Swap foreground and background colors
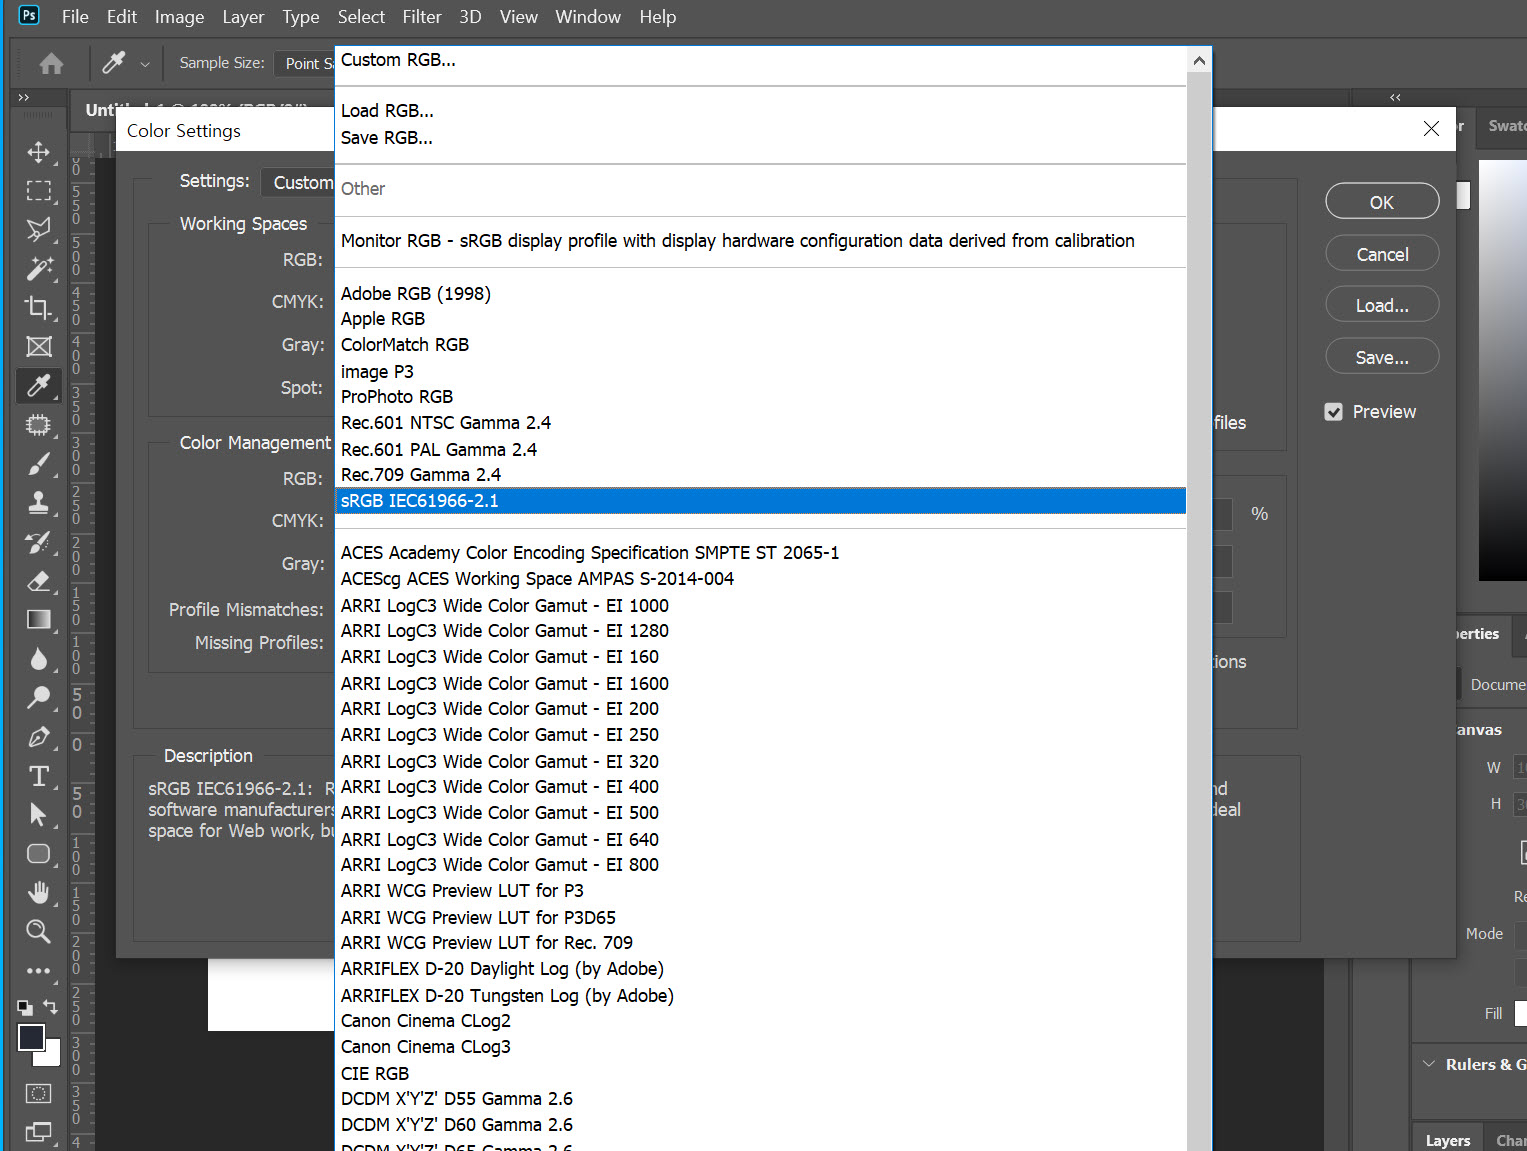Viewport: 1527px width, 1151px height. point(50,1007)
